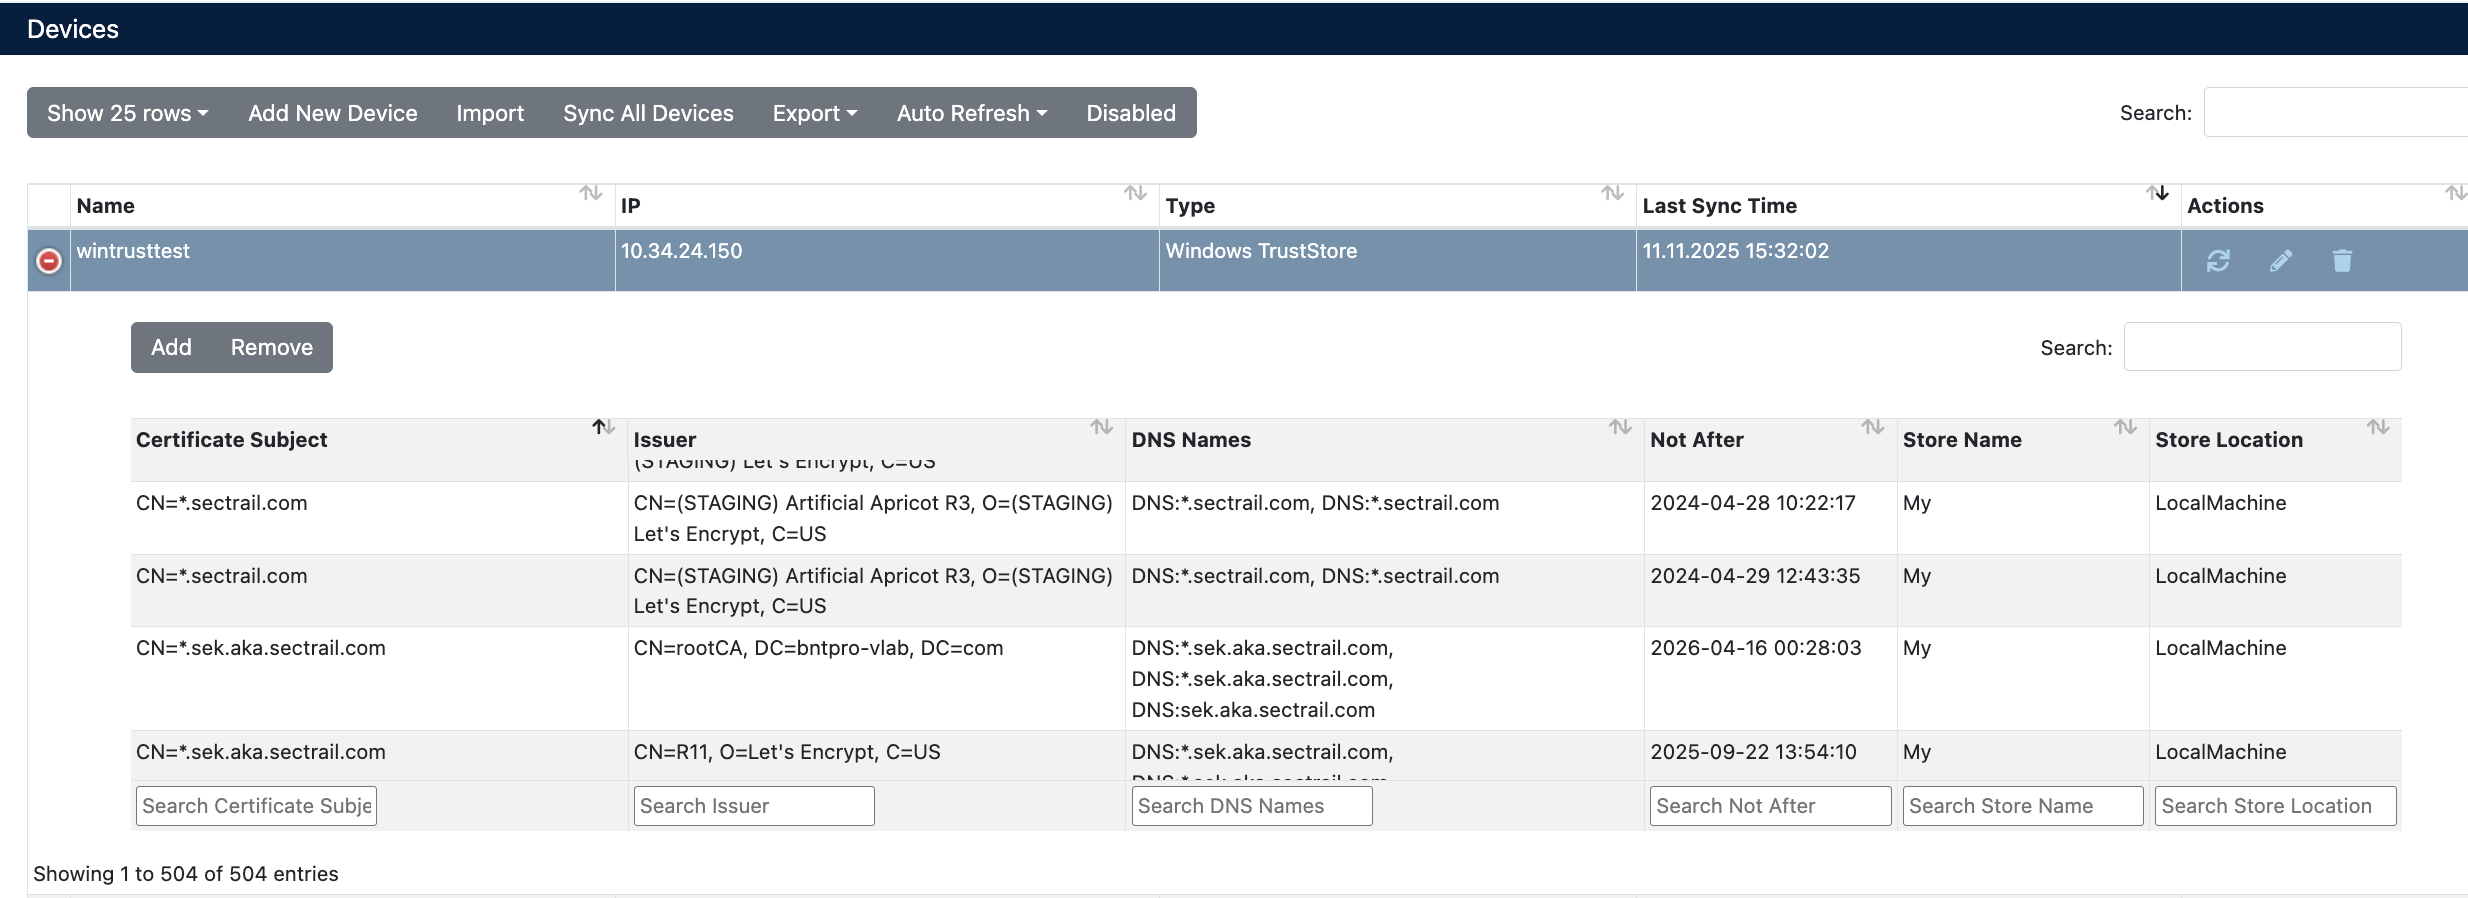Sort devices by IP column arrows
The width and height of the screenshot is (2468, 898).
[x=1134, y=193]
